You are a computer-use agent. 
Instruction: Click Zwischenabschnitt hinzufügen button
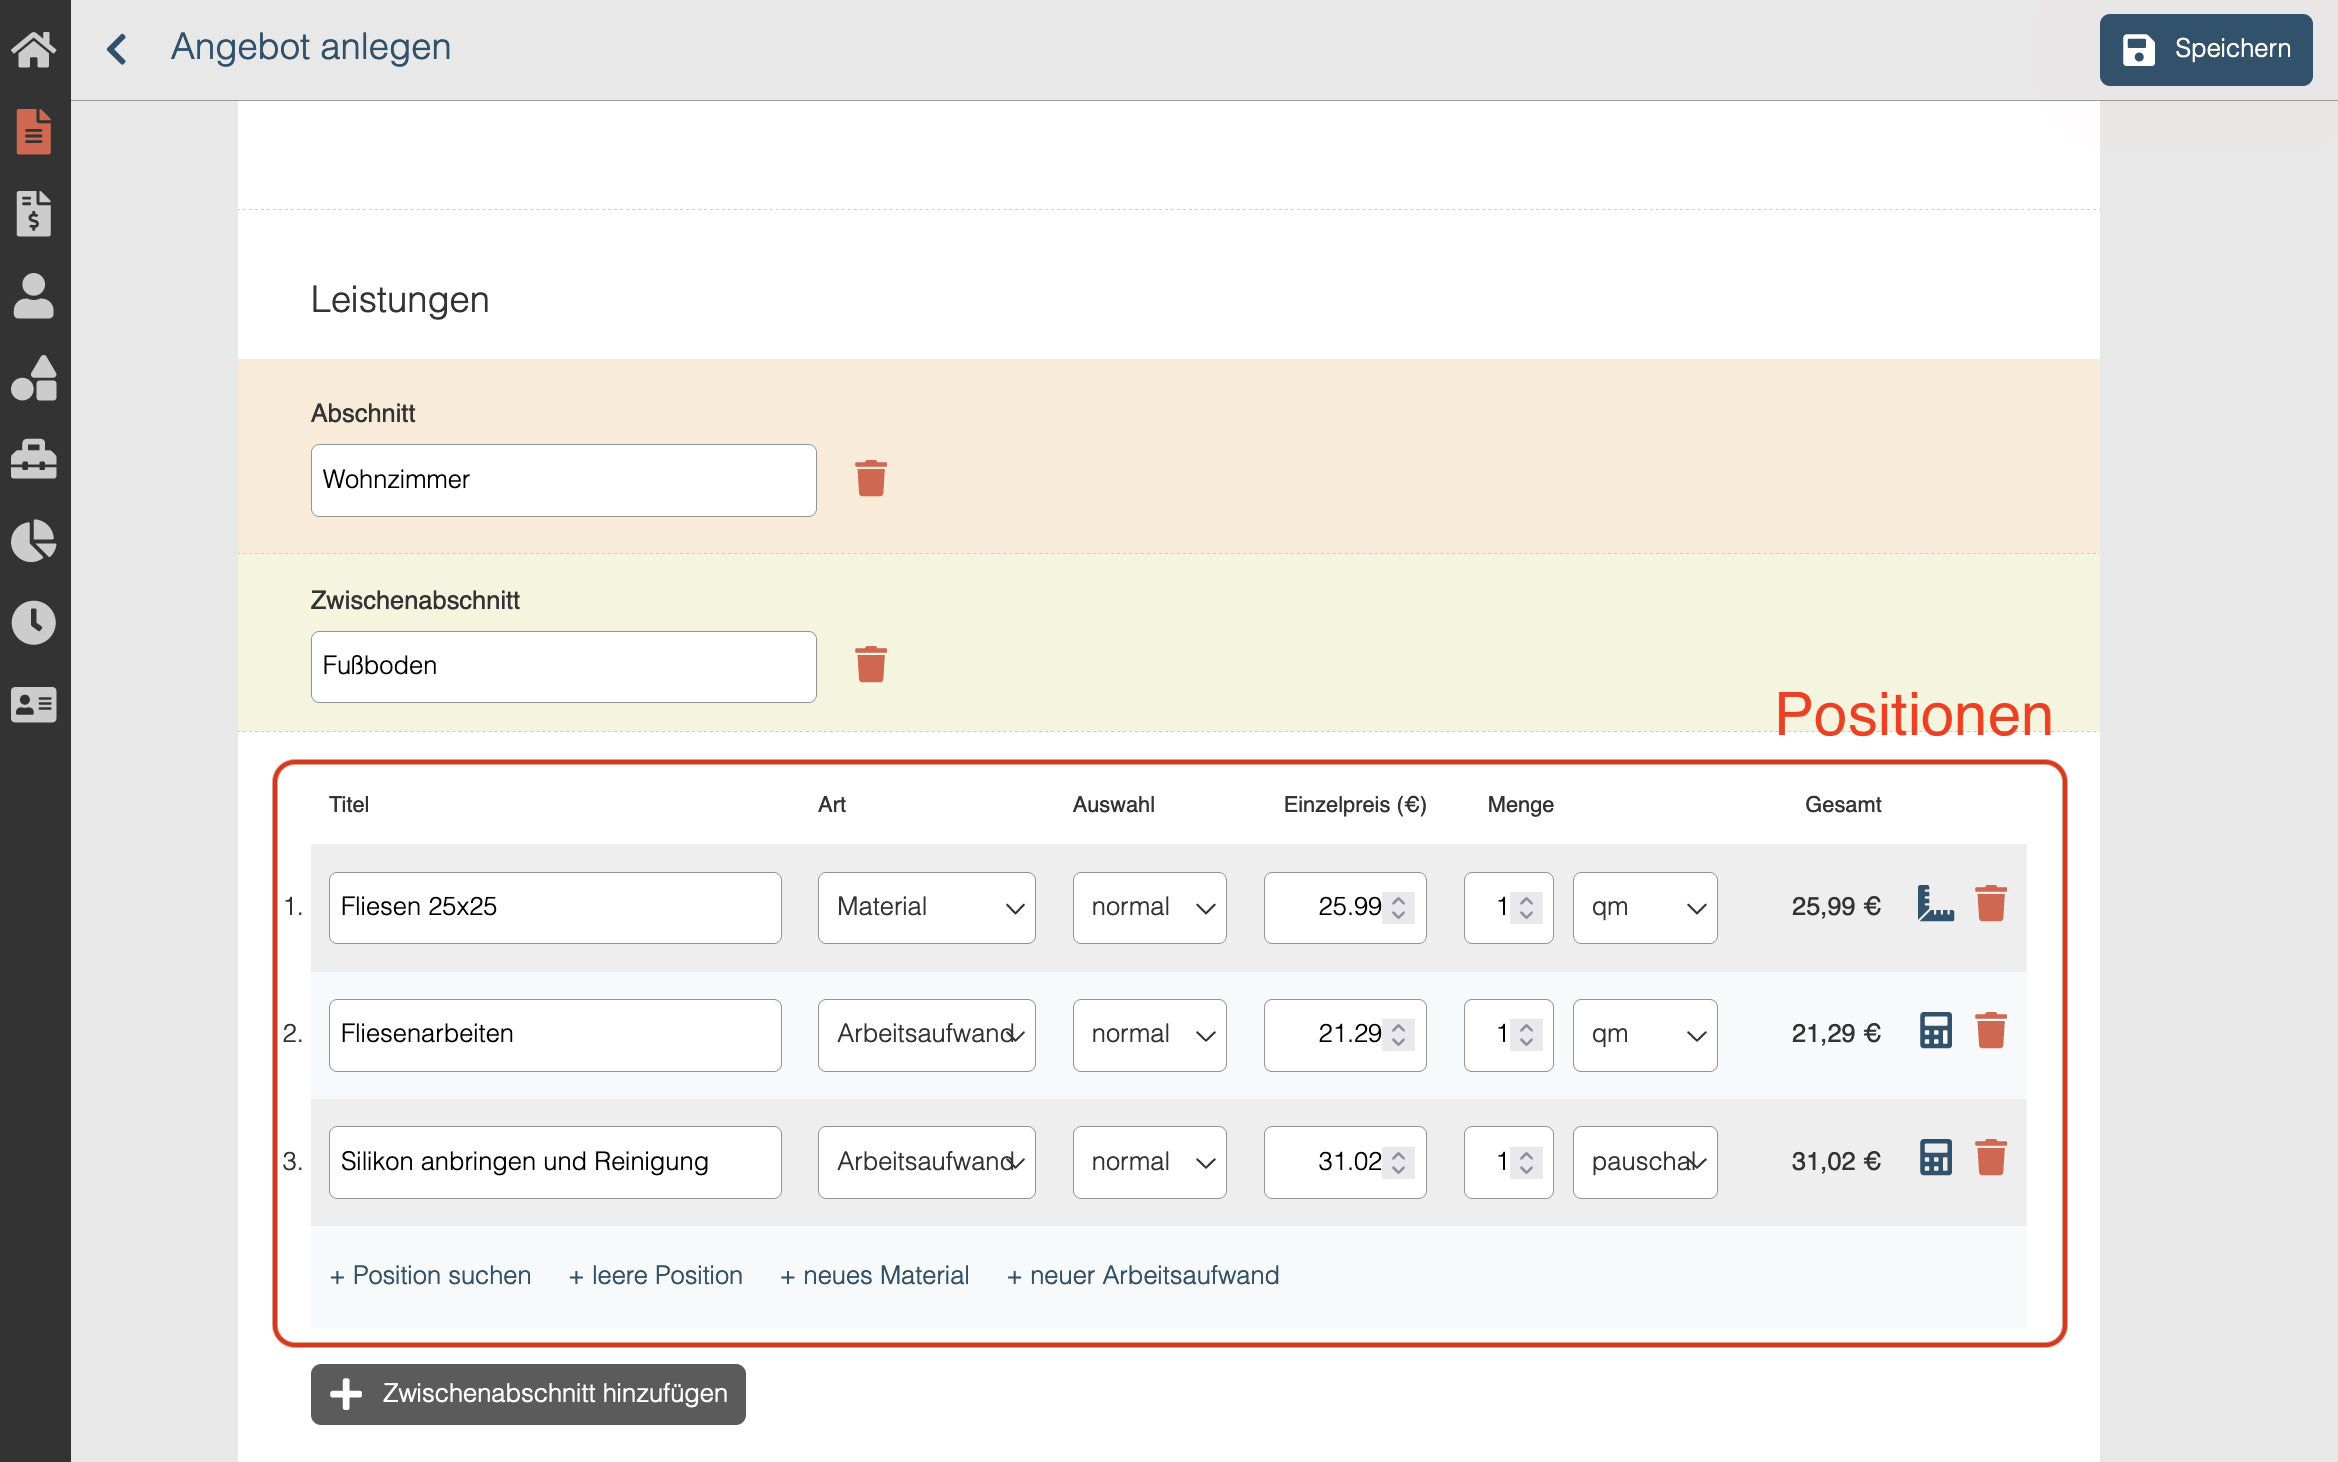pos(528,1394)
